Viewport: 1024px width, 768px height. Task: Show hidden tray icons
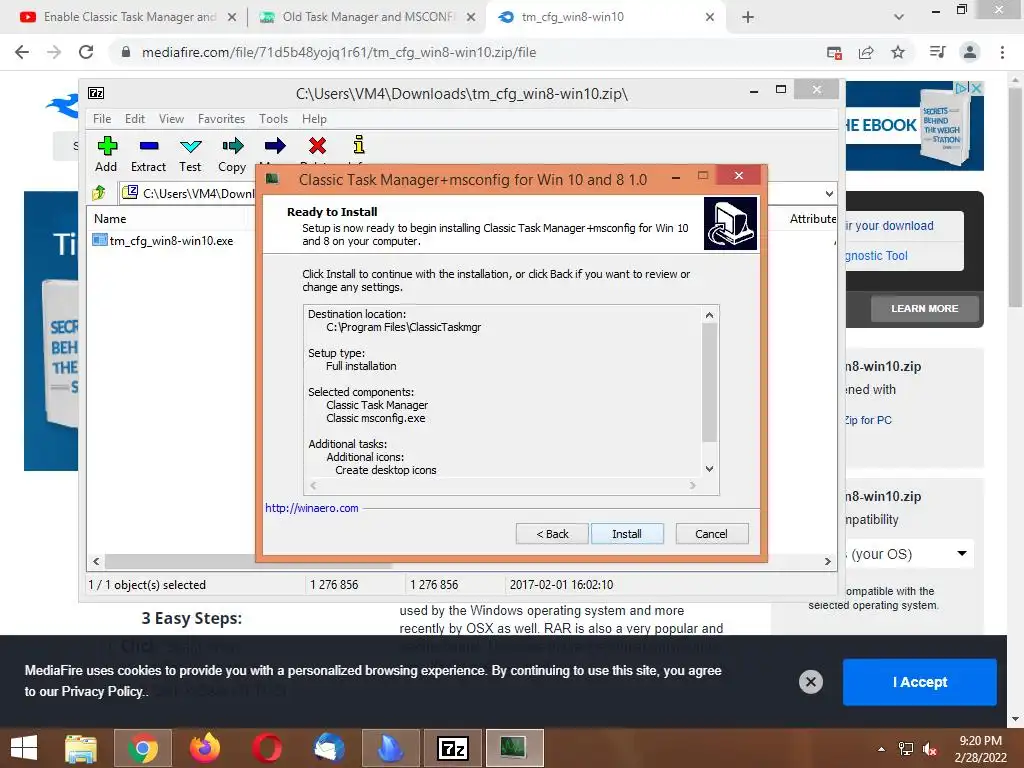coord(882,749)
